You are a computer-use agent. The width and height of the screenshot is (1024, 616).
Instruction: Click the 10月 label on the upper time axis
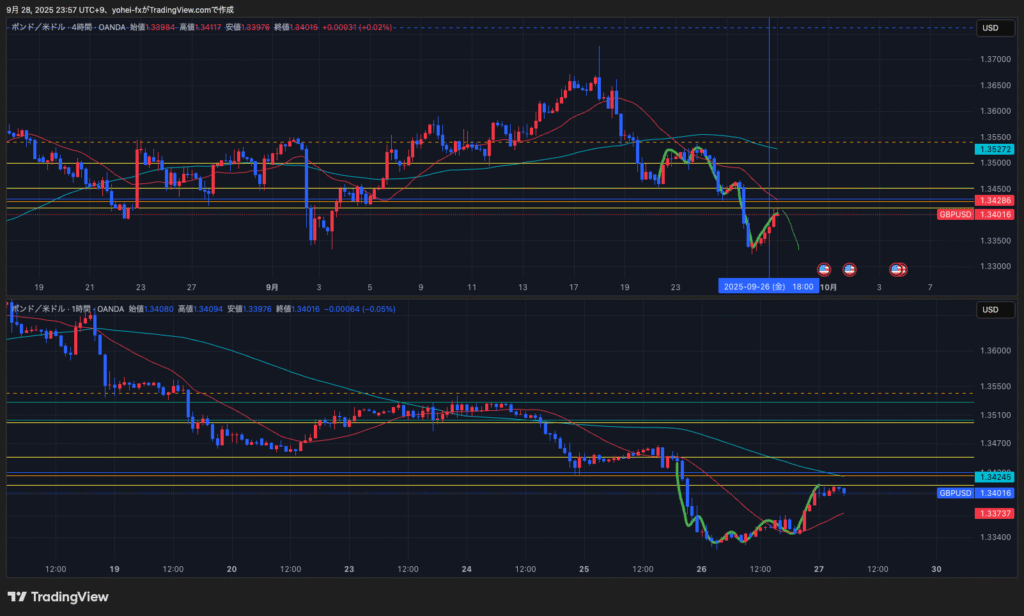point(828,286)
